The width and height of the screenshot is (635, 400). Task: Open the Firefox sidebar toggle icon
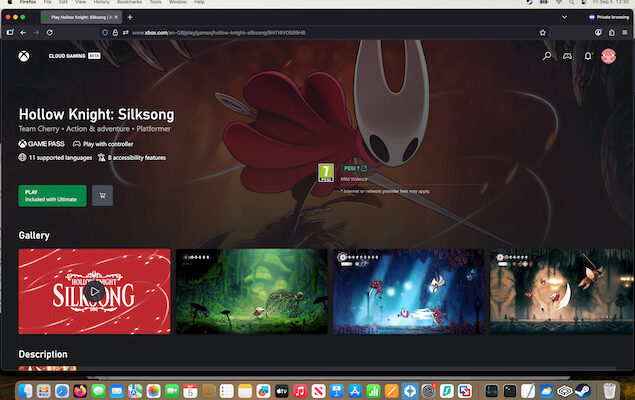(10, 32)
